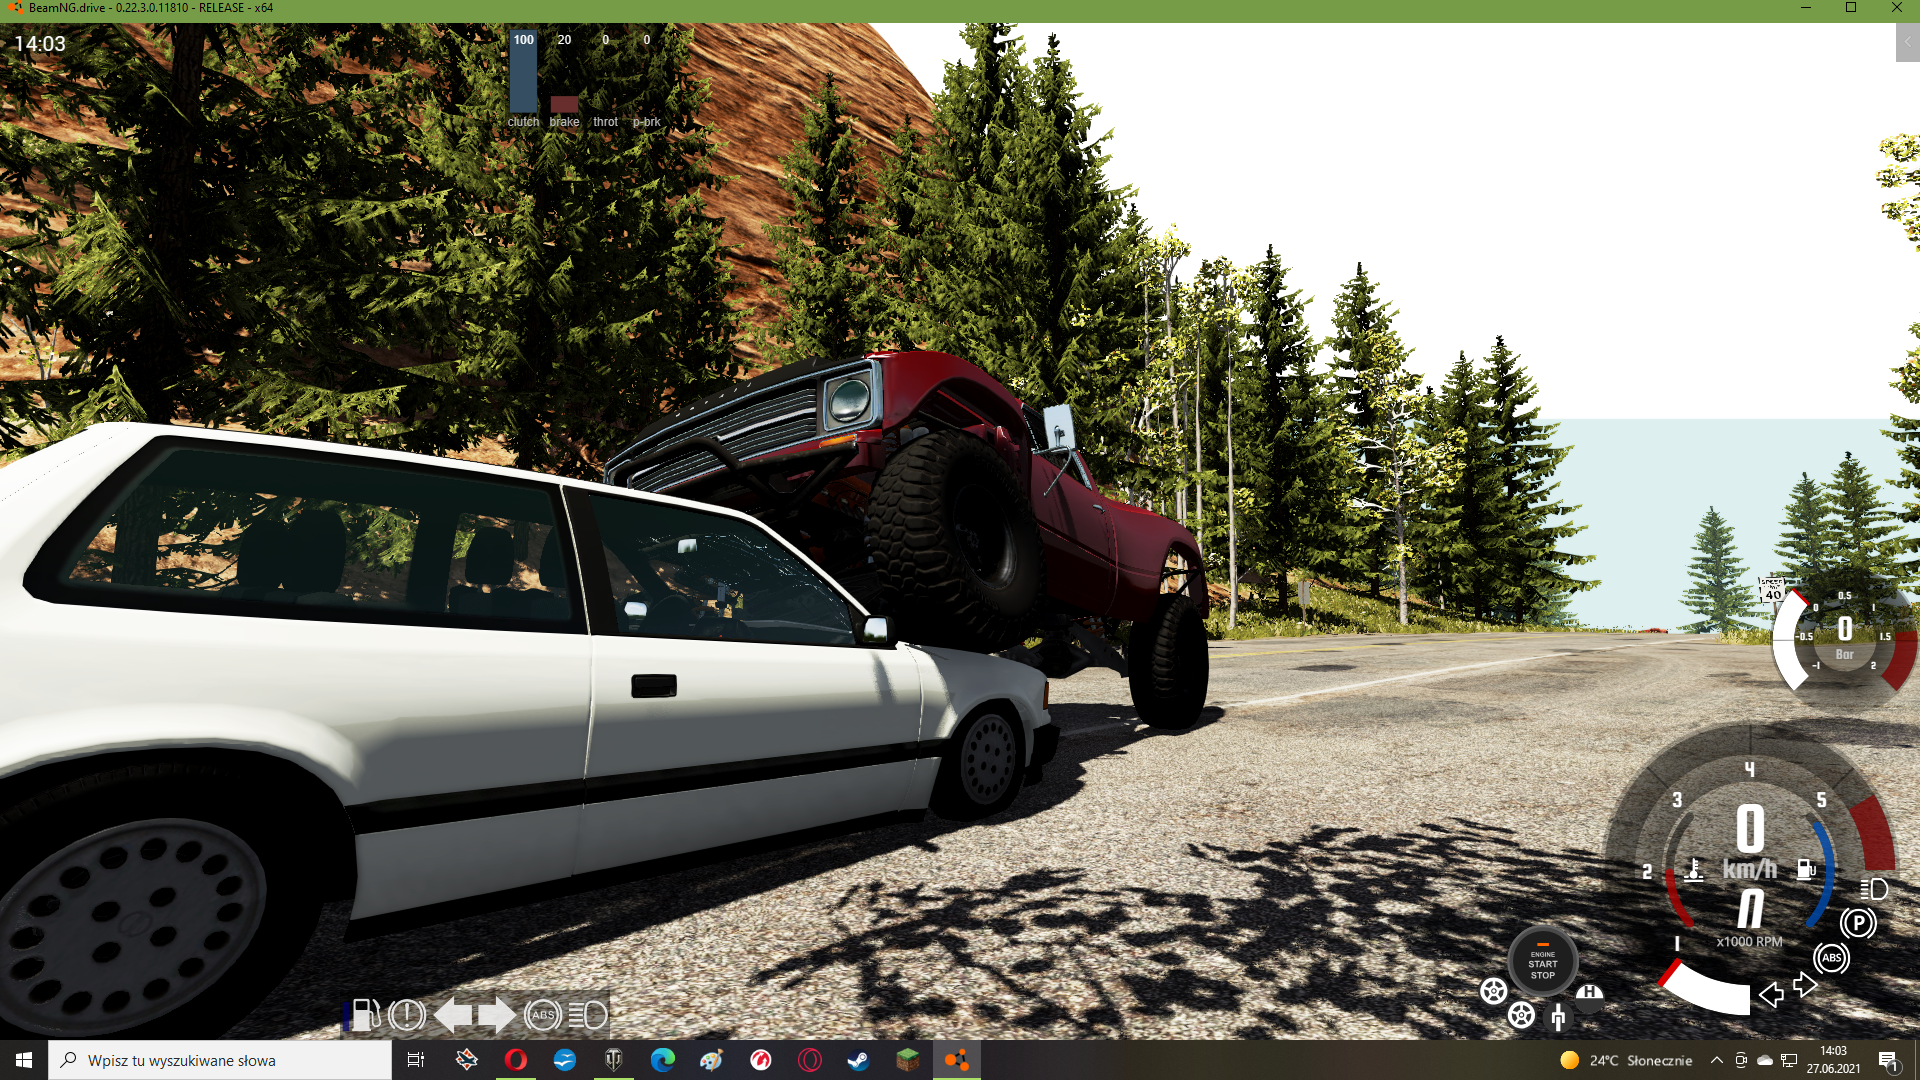Click the throt input label
This screenshot has height=1080, width=1920.
[x=605, y=122]
